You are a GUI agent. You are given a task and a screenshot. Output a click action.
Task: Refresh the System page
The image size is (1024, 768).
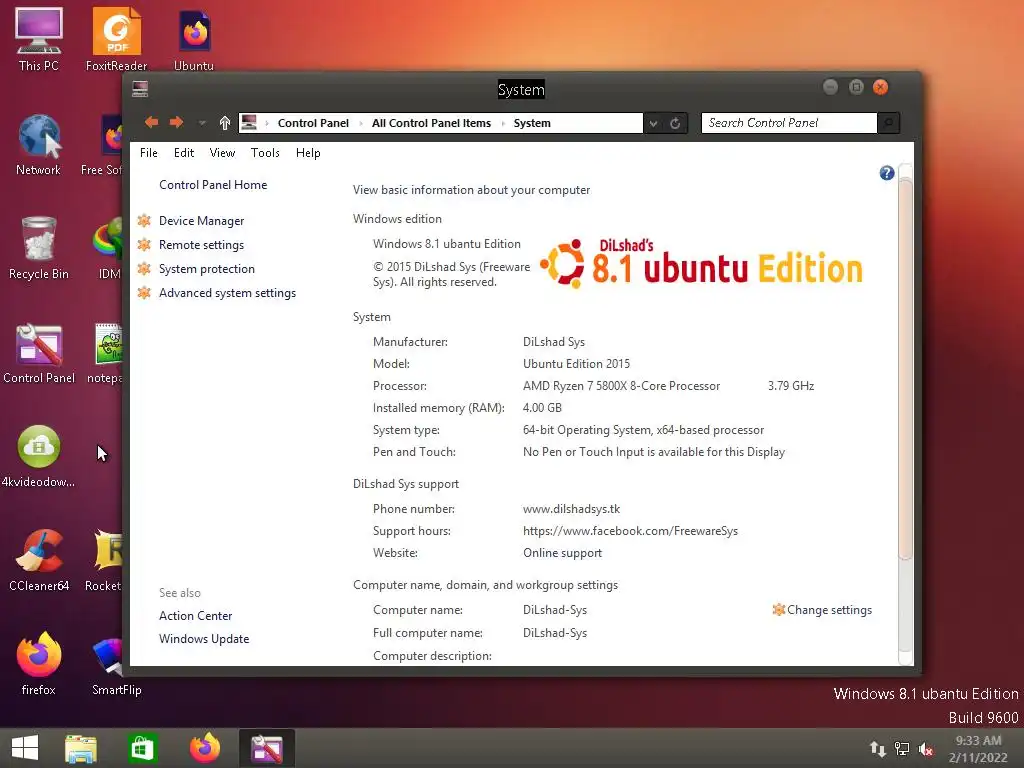[x=675, y=123]
